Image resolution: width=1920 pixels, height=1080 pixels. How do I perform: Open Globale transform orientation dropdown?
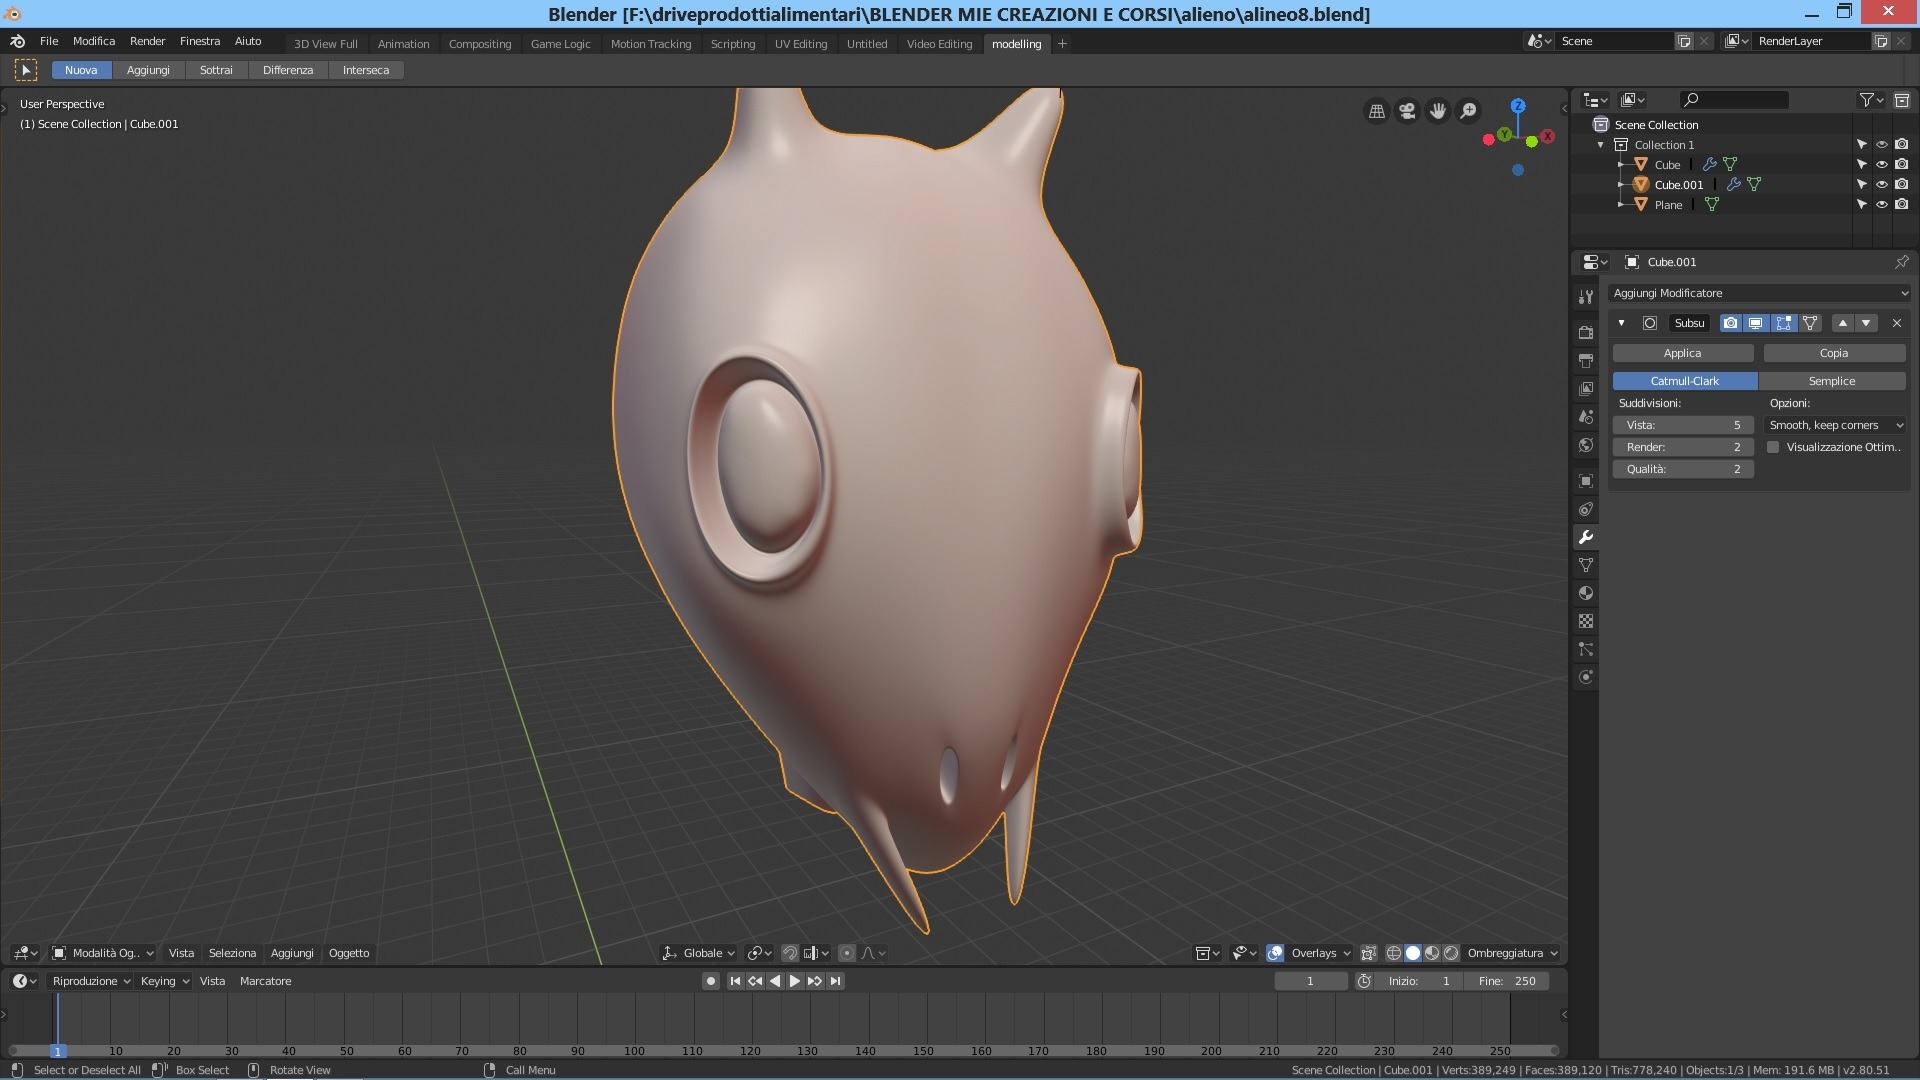pyautogui.click(x=700, y=953)
